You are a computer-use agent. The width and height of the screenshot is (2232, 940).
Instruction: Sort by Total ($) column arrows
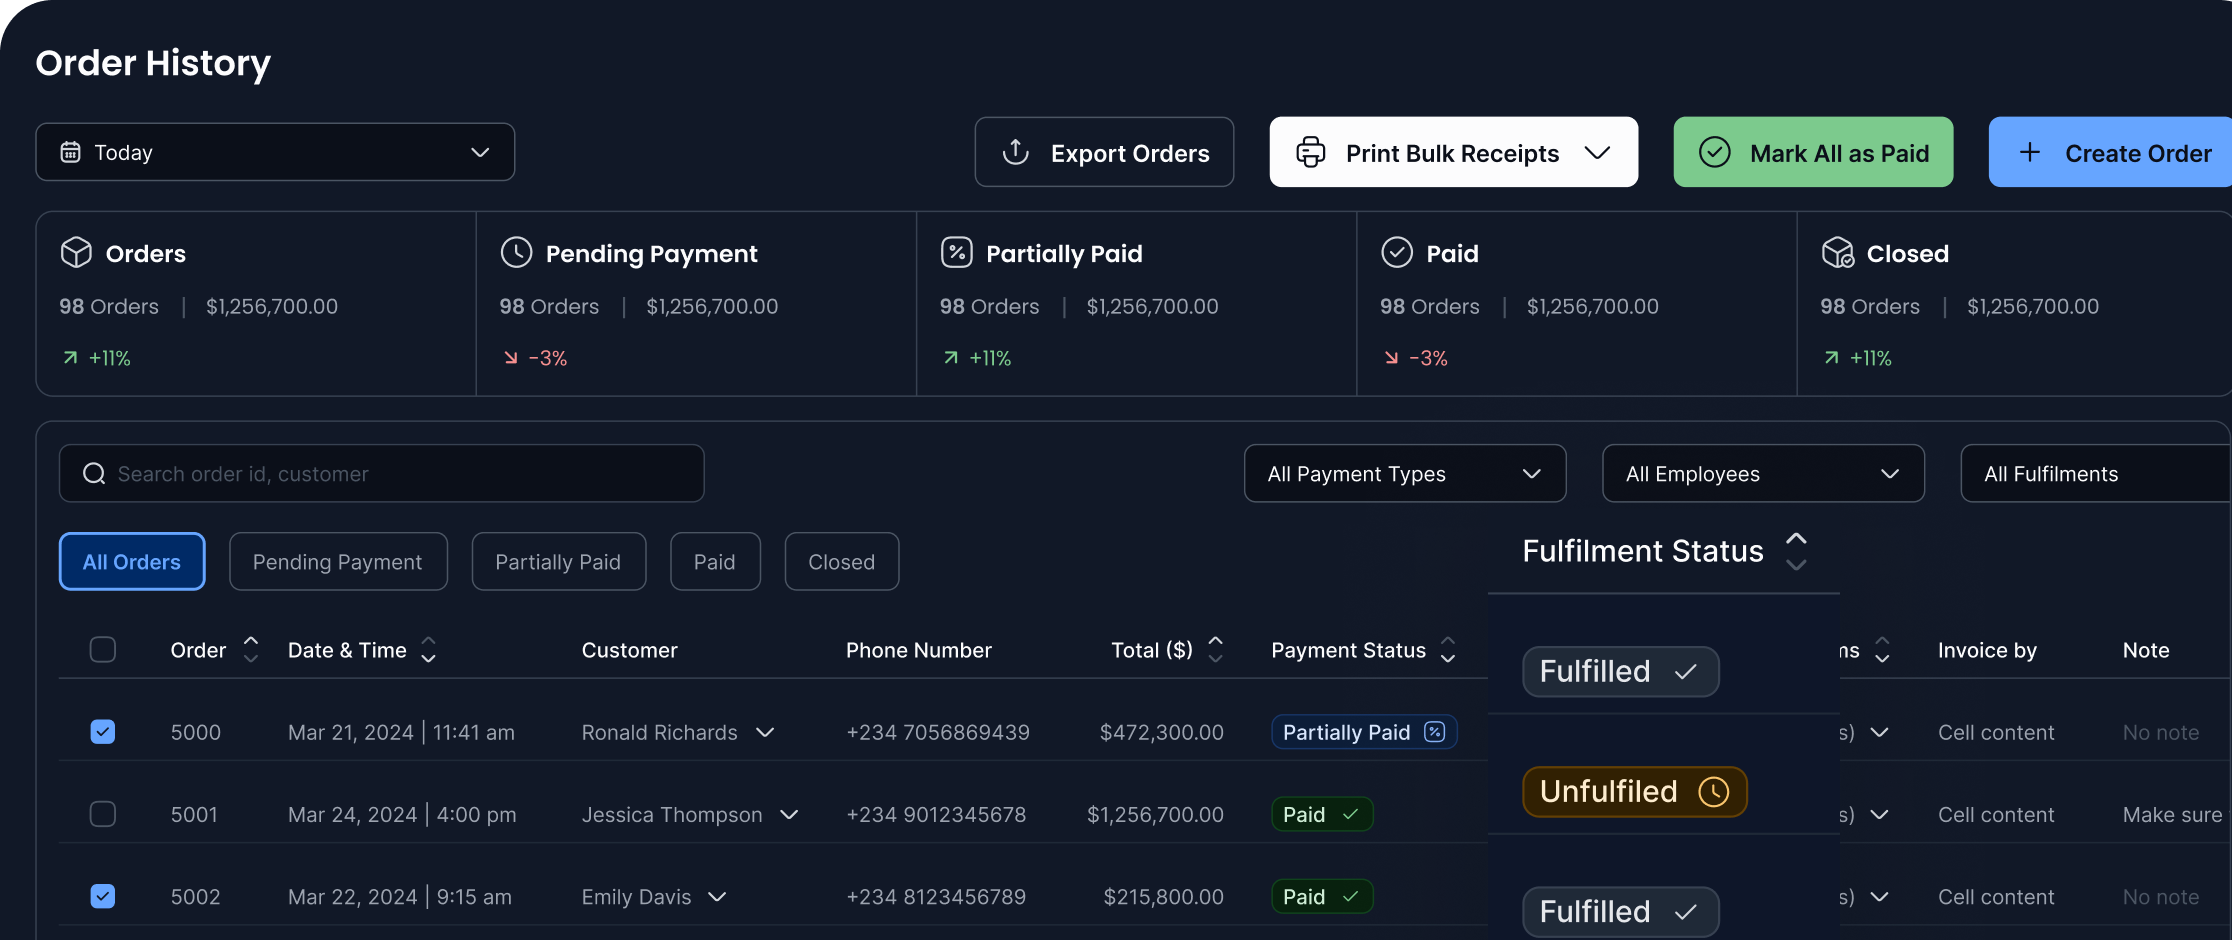(1215, 650)
